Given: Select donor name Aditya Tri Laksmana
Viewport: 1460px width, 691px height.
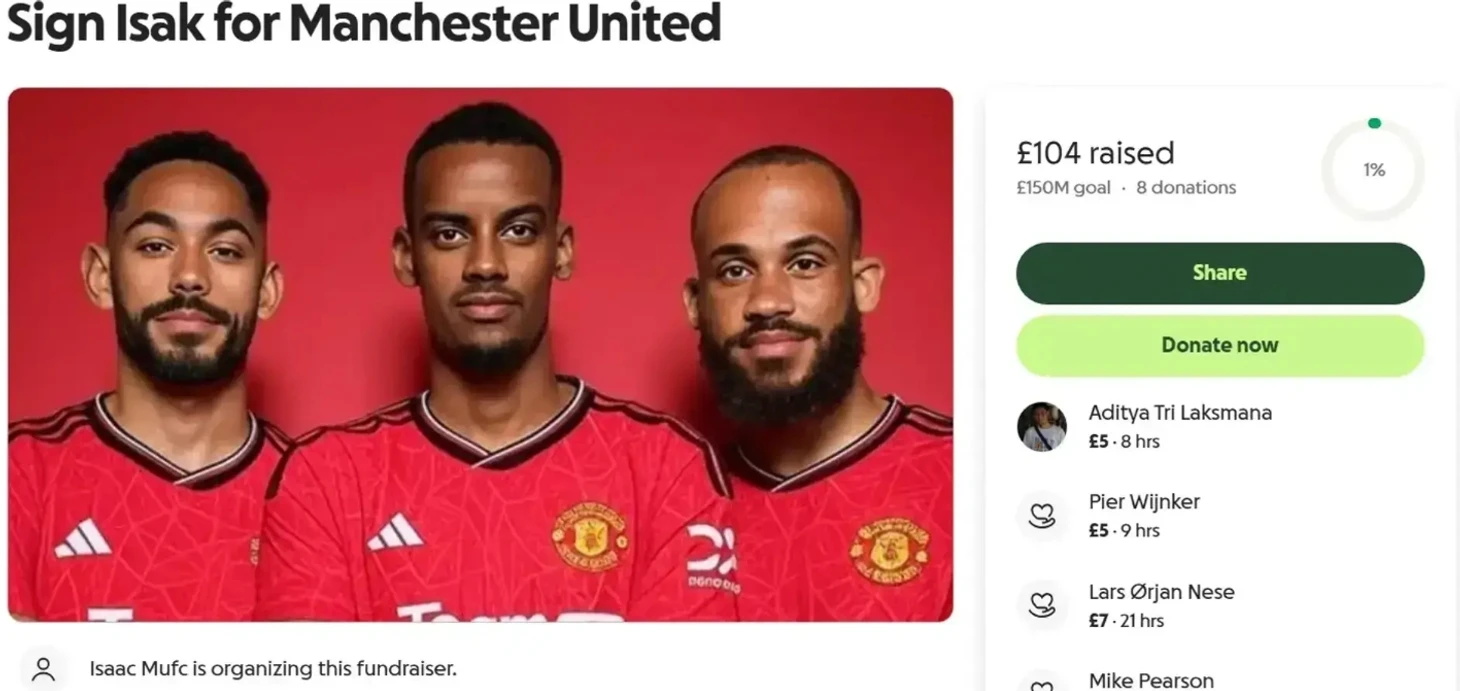Looking at the screenshot, I should (1180, 413).
